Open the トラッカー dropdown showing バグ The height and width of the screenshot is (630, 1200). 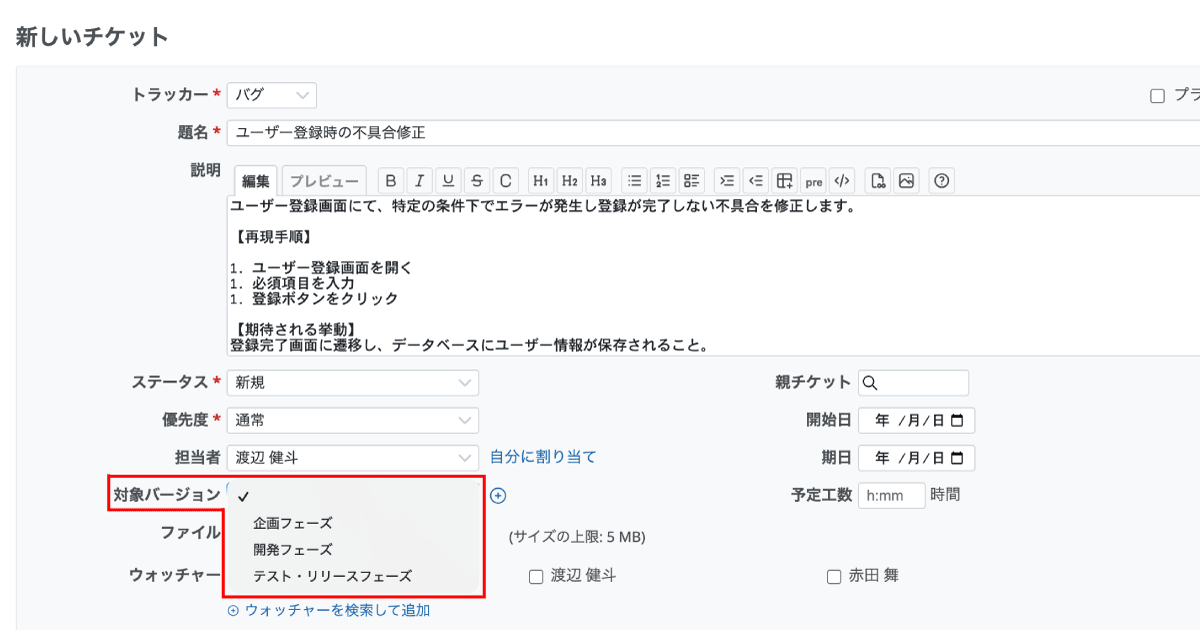point(272,95)
